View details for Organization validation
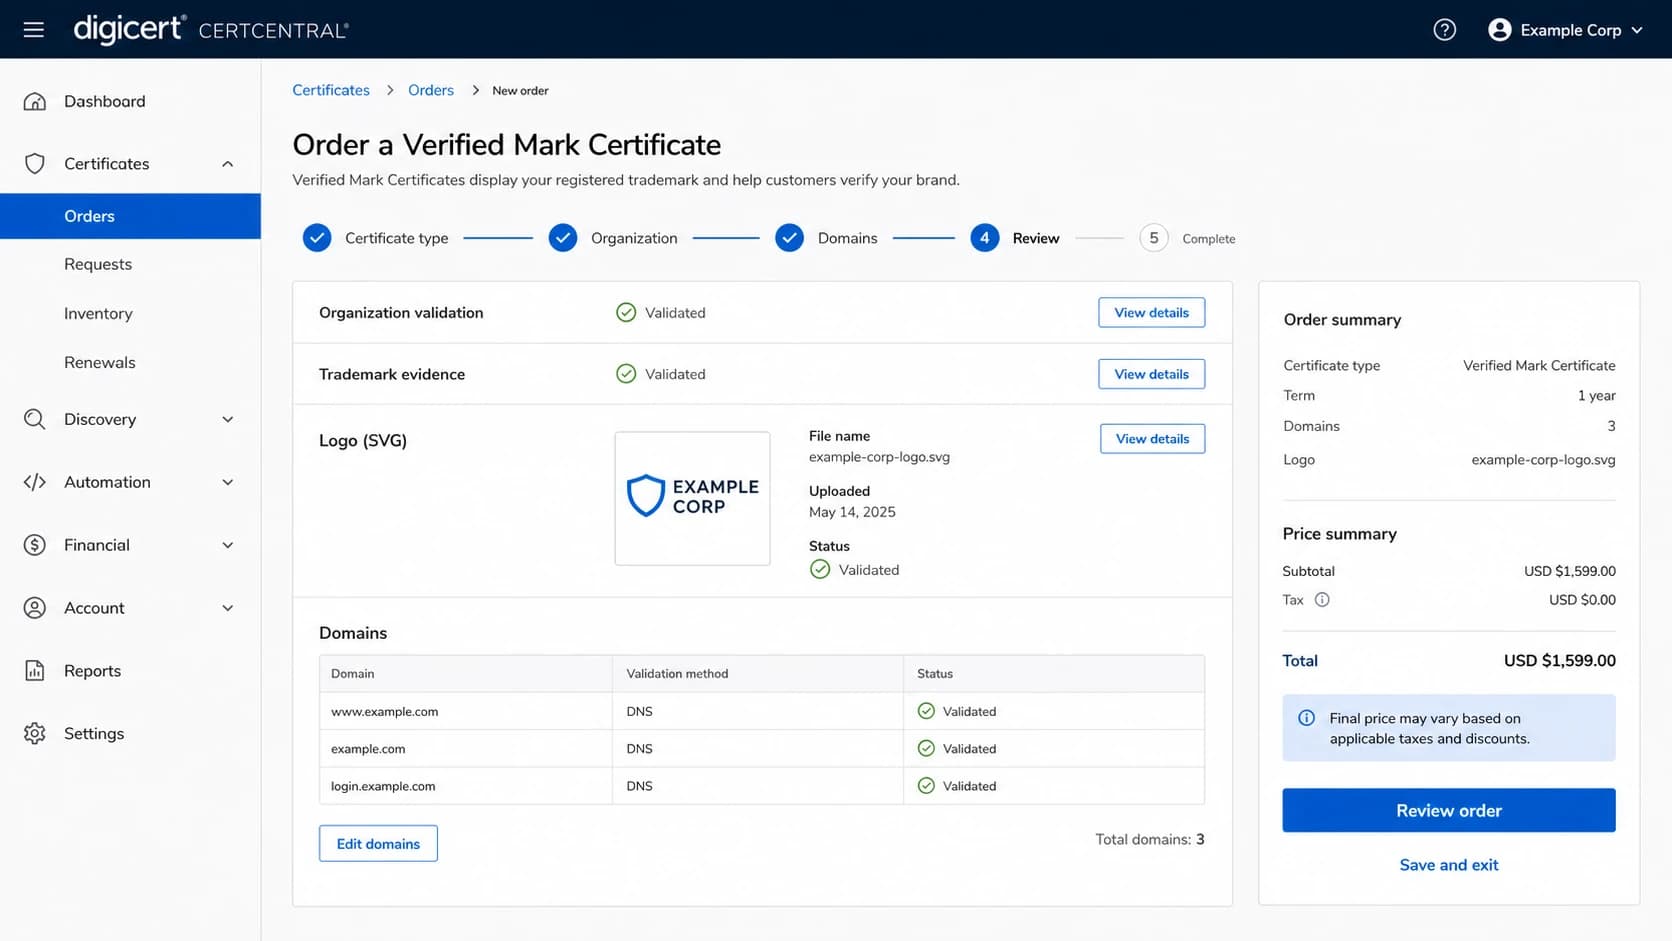This screenshot has width=1672, height=941. [1151, 312]
